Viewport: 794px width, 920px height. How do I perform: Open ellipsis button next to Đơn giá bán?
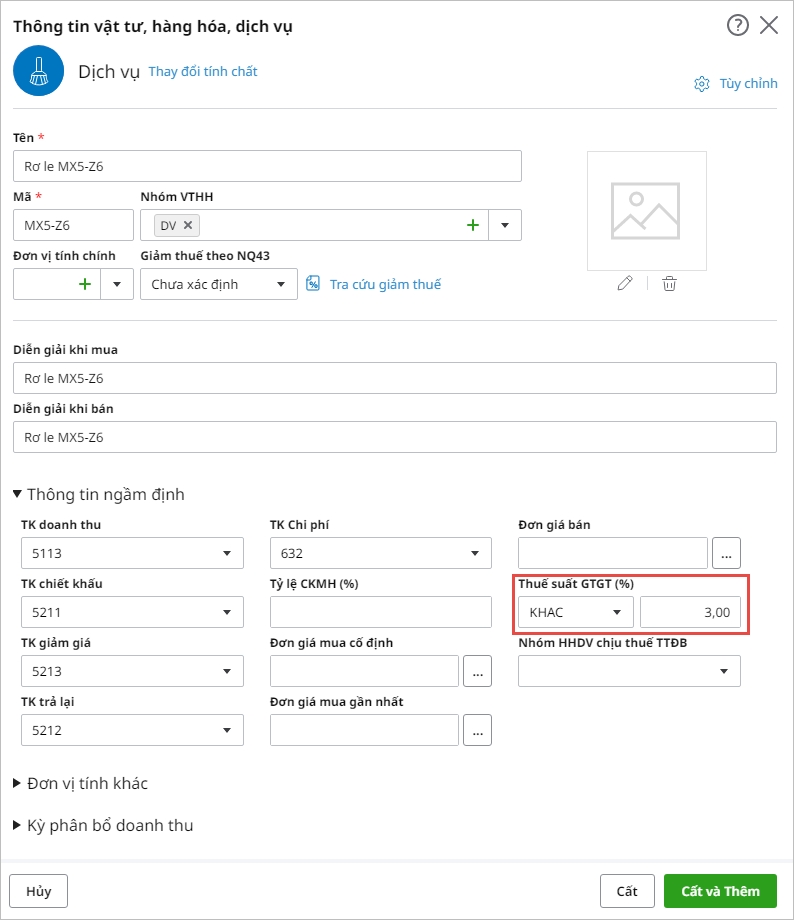coord(727,553)
